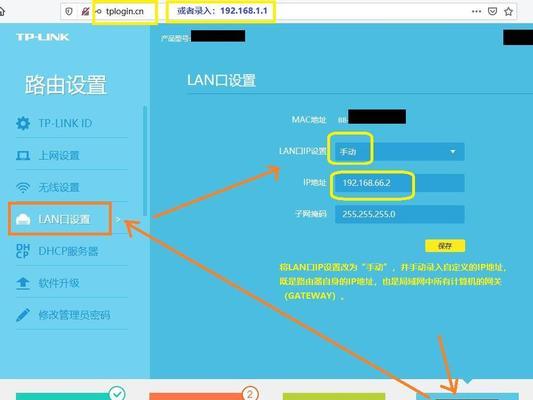The image size is (533, 400).
Task: Click the teal bottom tab with checkmark
Action: (x=64, y=396)
